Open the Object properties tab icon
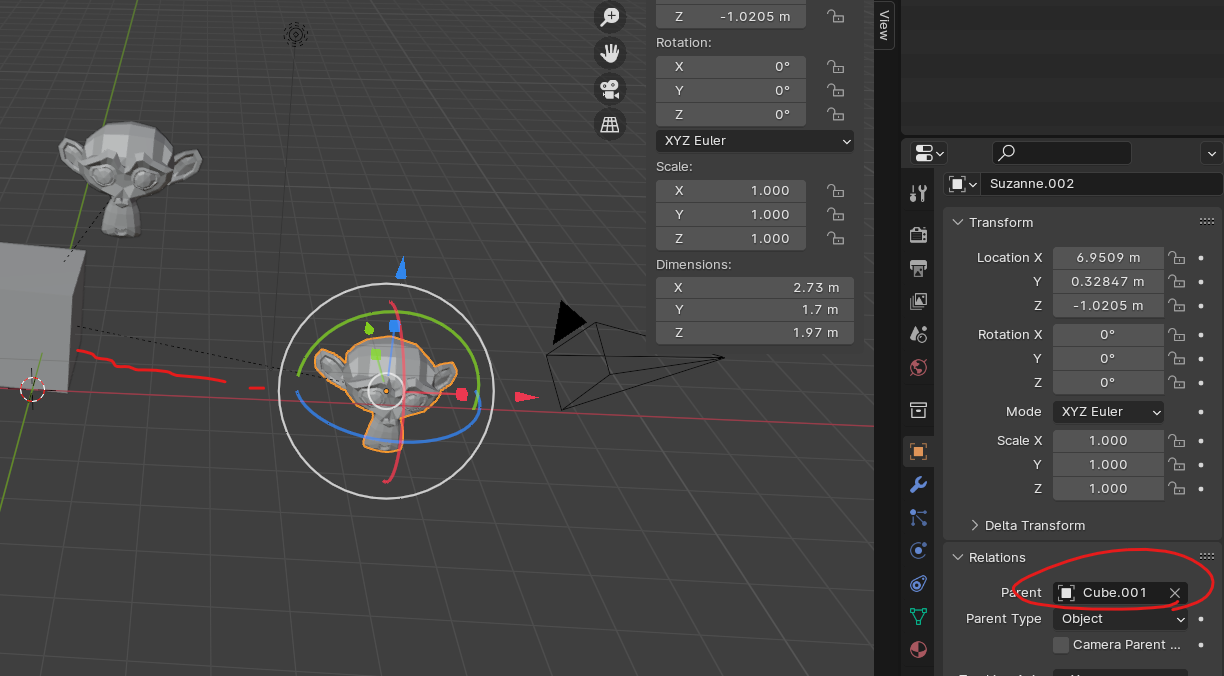Viewport: 1224px width, 676px height. pyautogui.click(x=918, y=452)
